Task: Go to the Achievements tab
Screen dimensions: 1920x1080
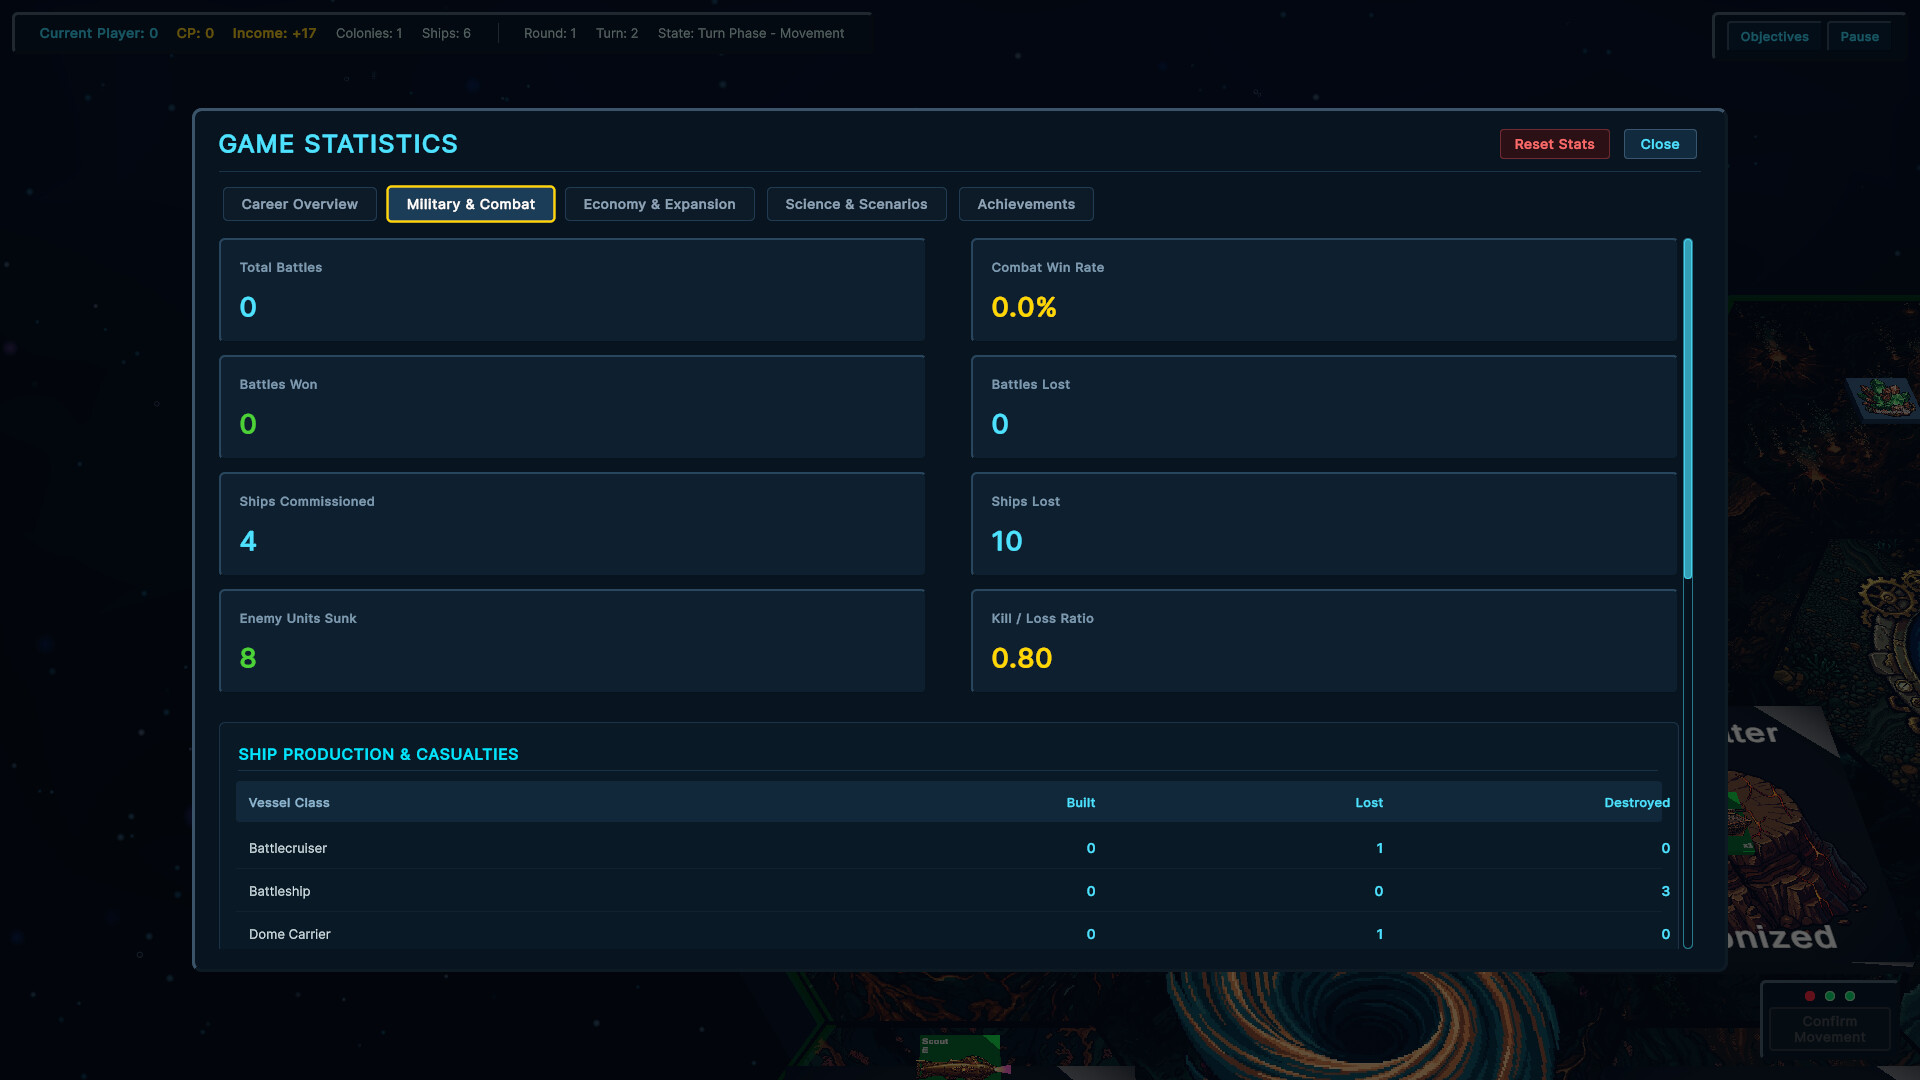Action: pyautogui.click(x=1026, y=204)
